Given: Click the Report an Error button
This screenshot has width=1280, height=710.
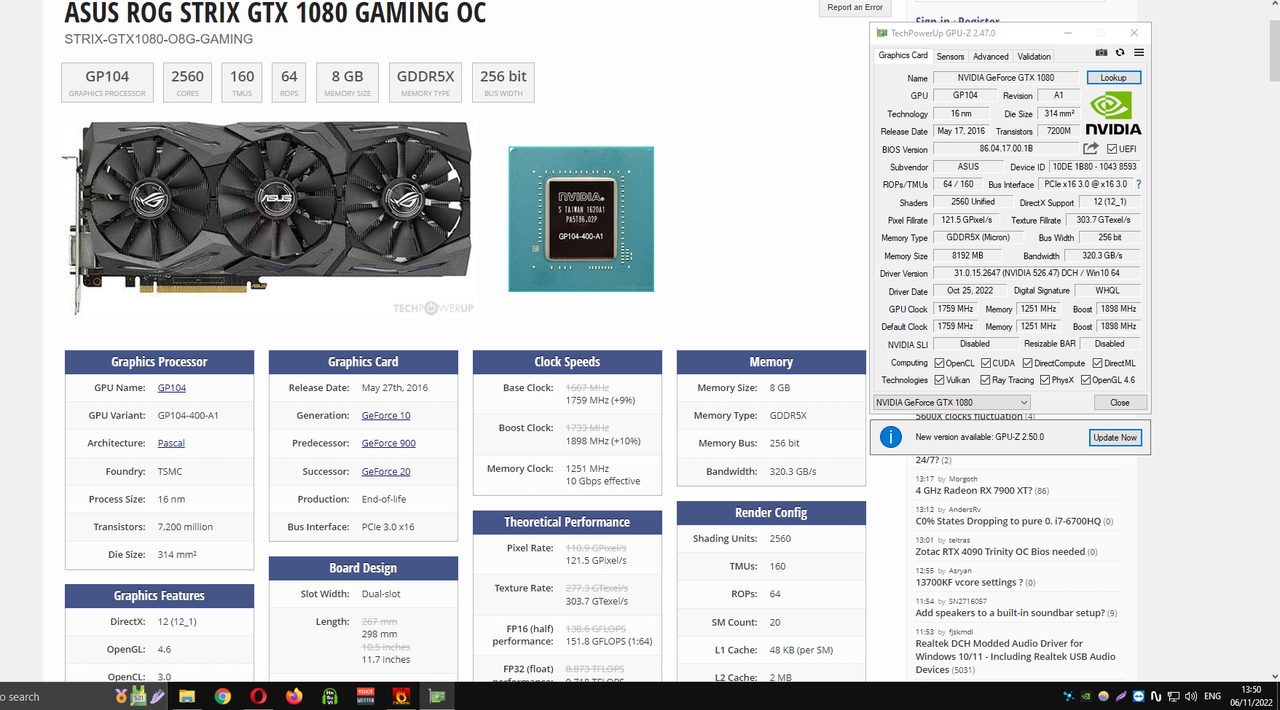Looking at the screenshot, I should point(854,8).
